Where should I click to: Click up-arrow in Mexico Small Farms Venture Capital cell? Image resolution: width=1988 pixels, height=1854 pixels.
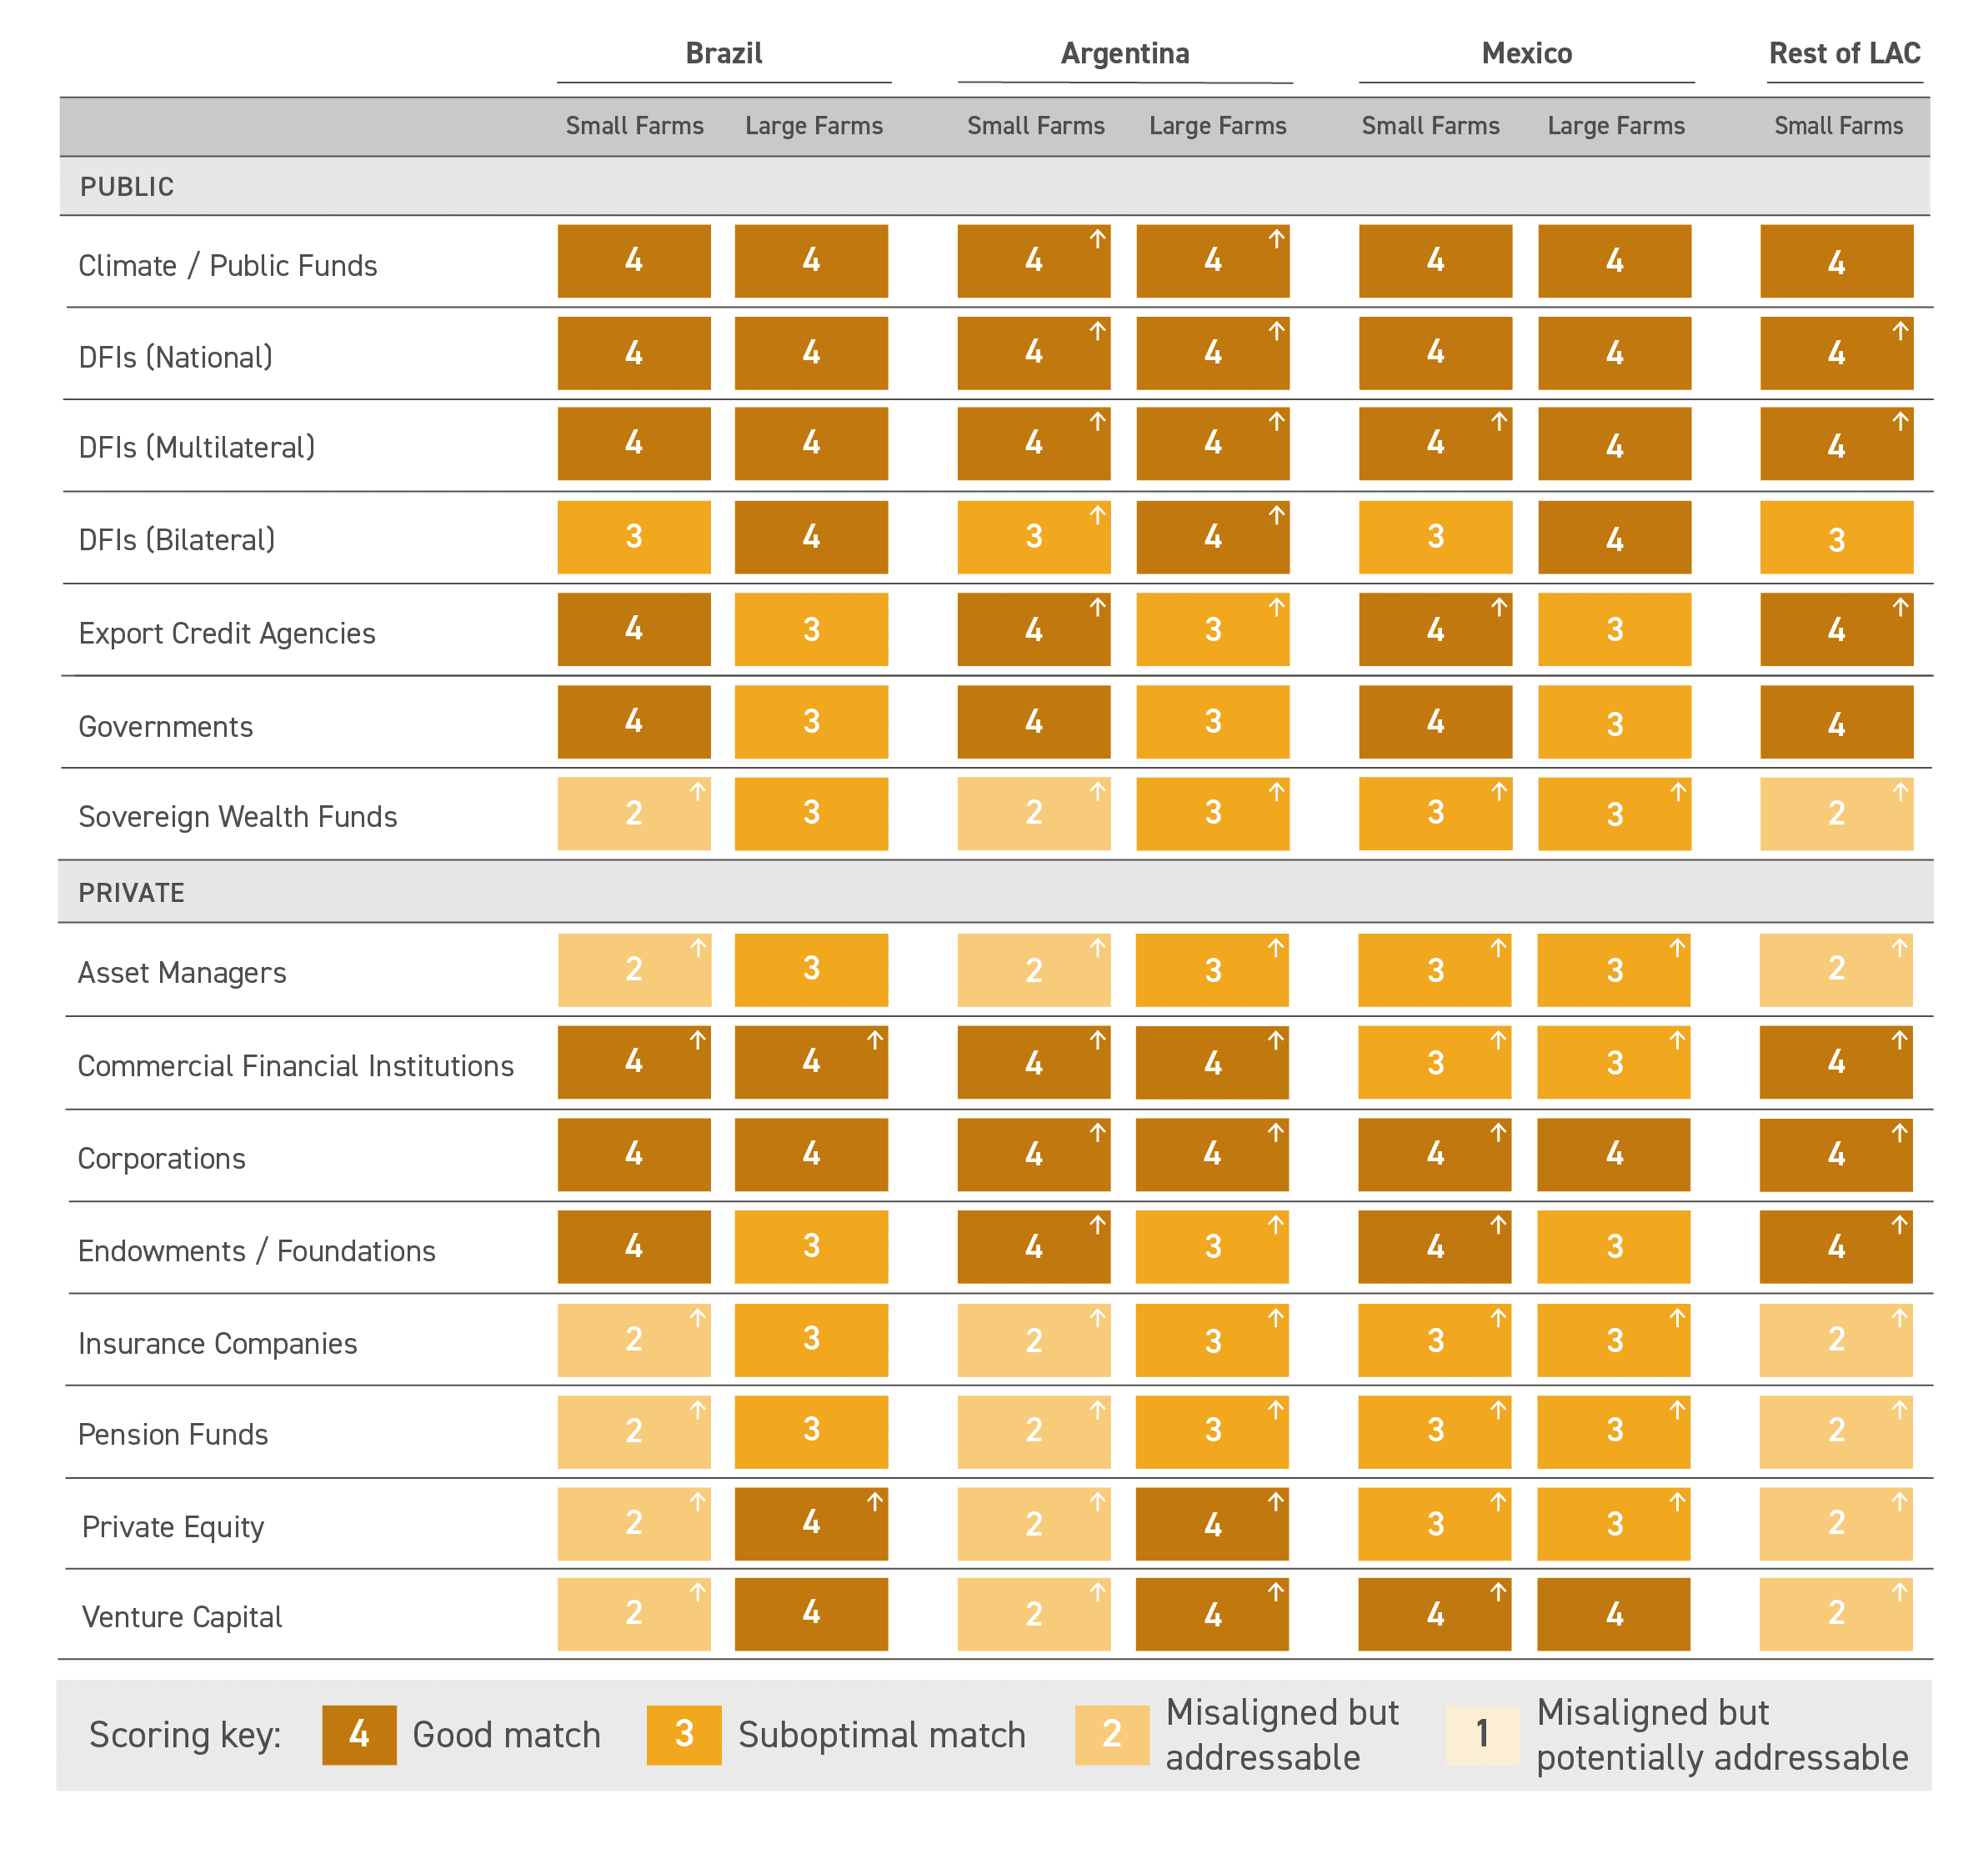(1497, 1591)
